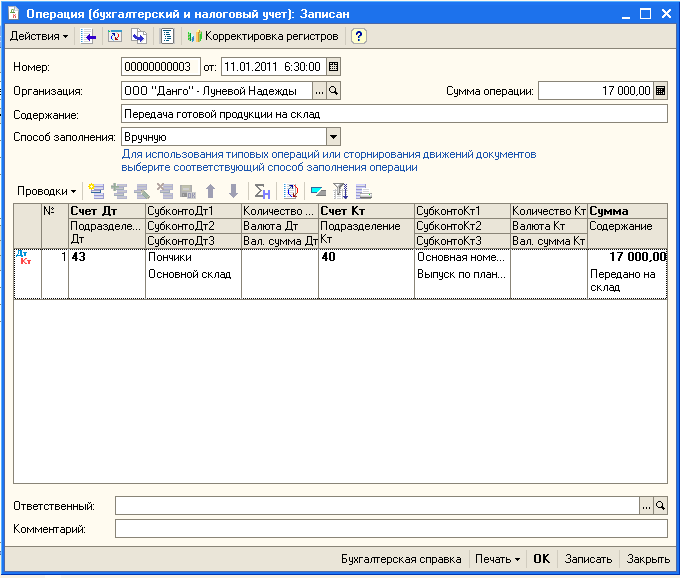680x578 pixels.
Task: Open calculator for Сумма операции field
Action: click(660, 91)
